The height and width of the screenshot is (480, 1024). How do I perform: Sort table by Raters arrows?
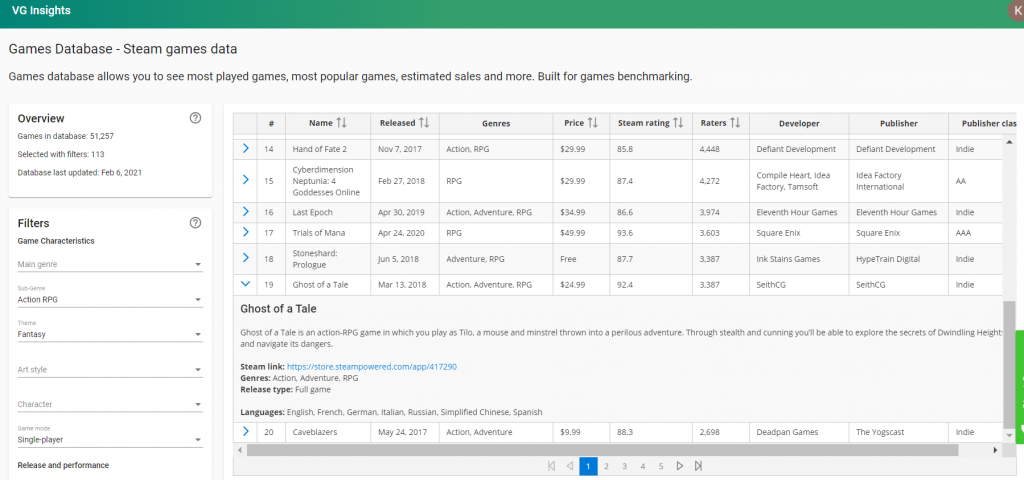(735, 123)
